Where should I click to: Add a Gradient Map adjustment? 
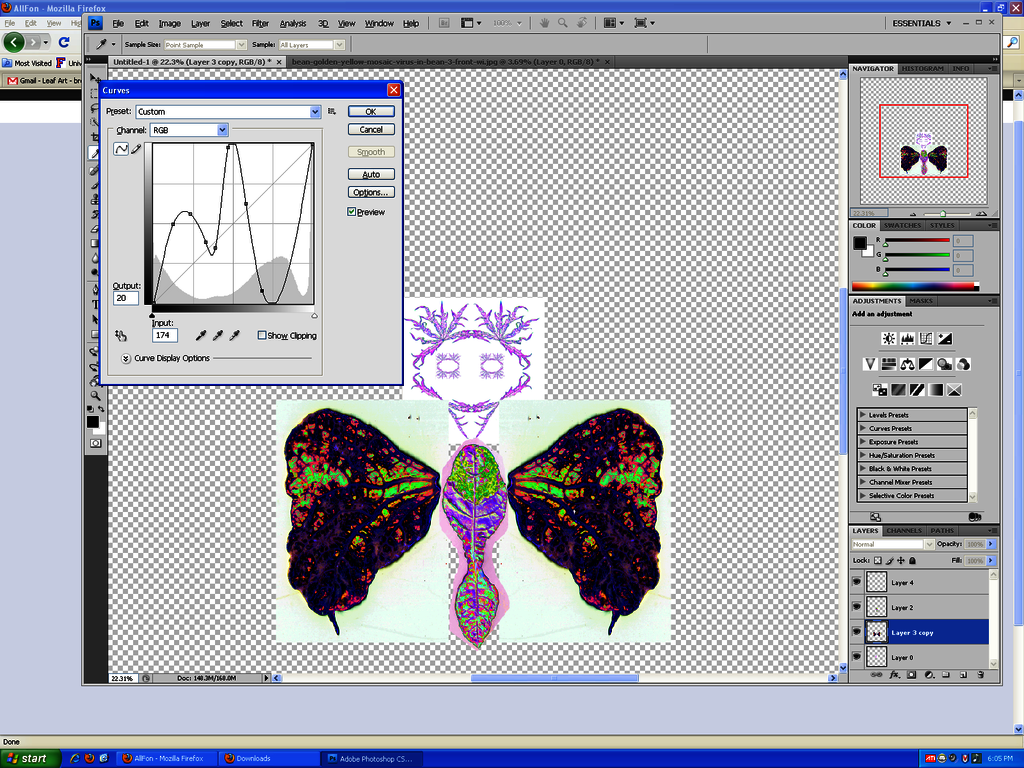coord(936,390)
